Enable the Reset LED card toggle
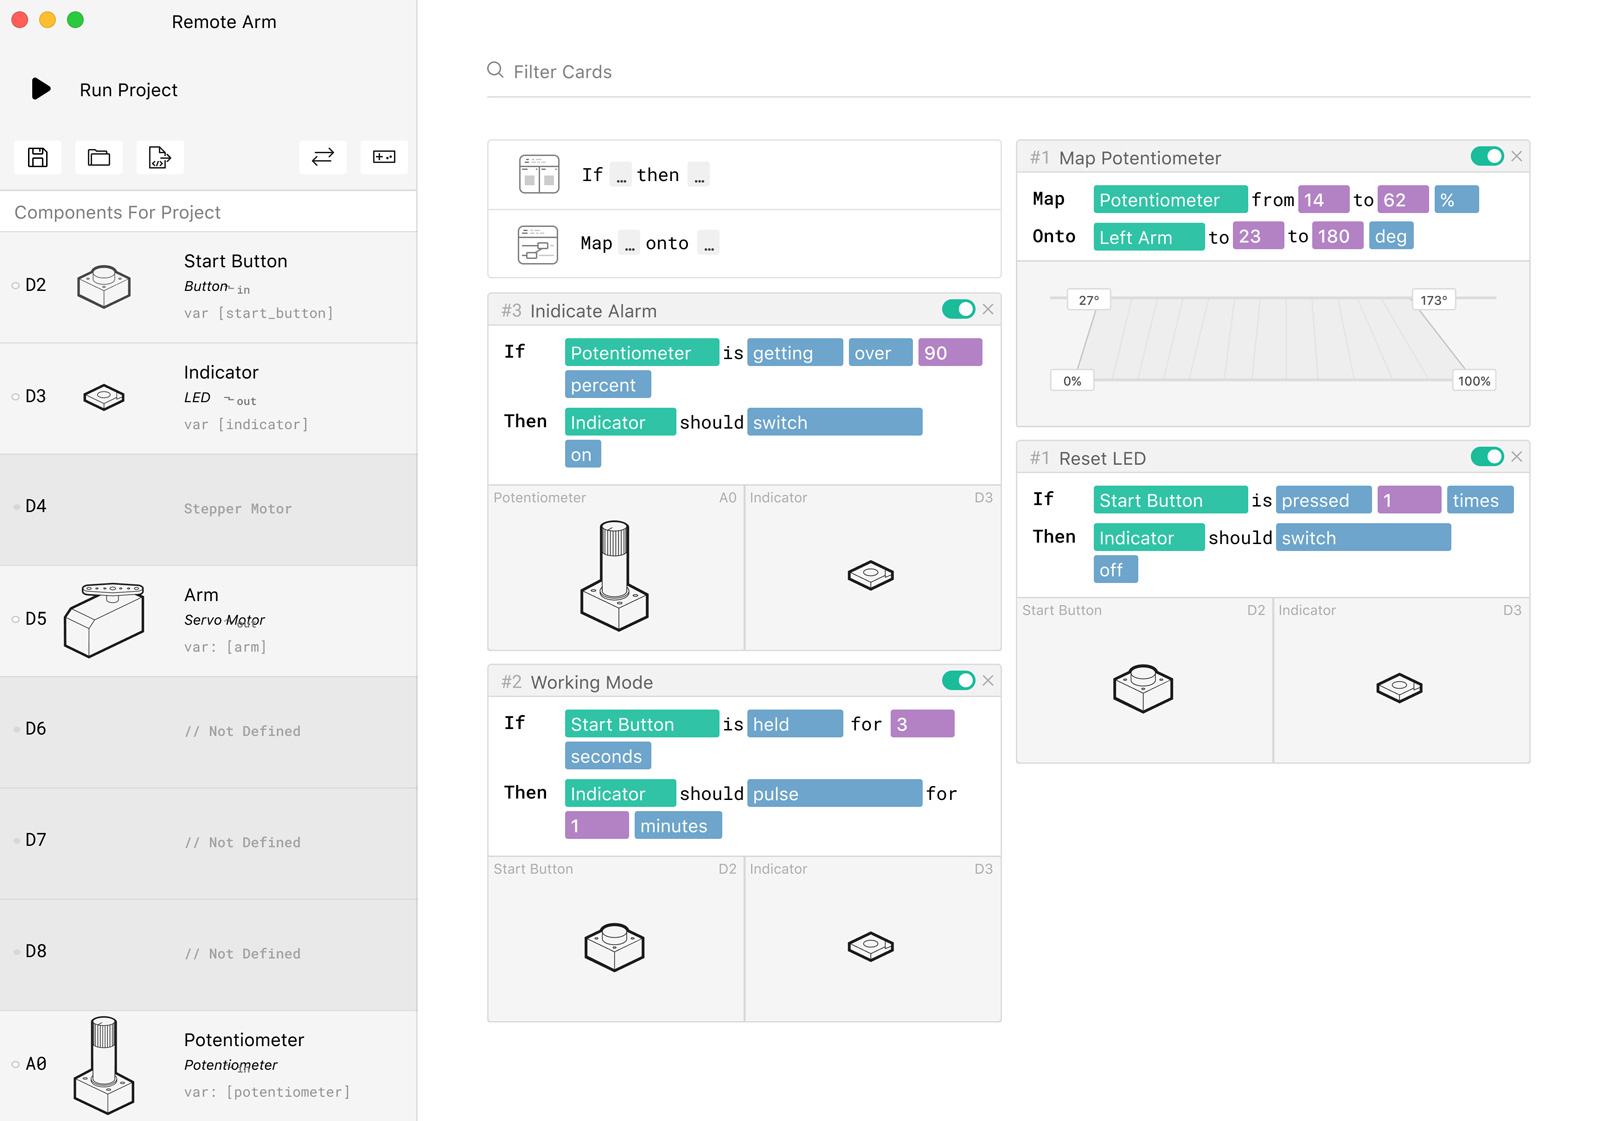The height and width of the screenshot is (1121, 1600). pyautogui.click(x=1489, y=456)
